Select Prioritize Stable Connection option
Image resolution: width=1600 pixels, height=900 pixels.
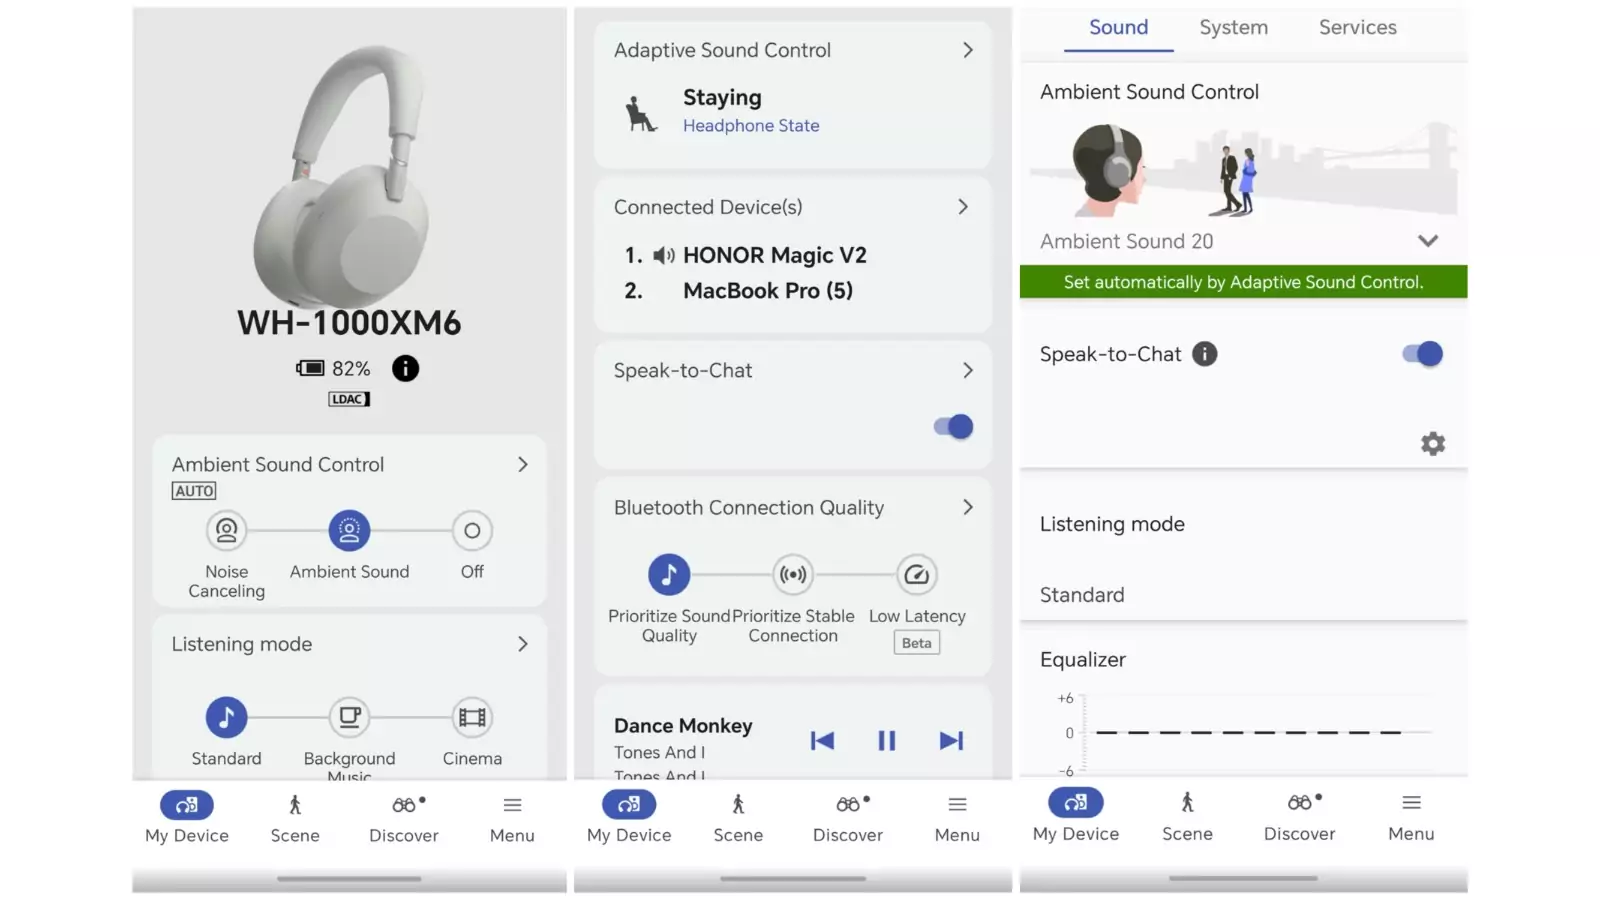(x=793, y=574)
